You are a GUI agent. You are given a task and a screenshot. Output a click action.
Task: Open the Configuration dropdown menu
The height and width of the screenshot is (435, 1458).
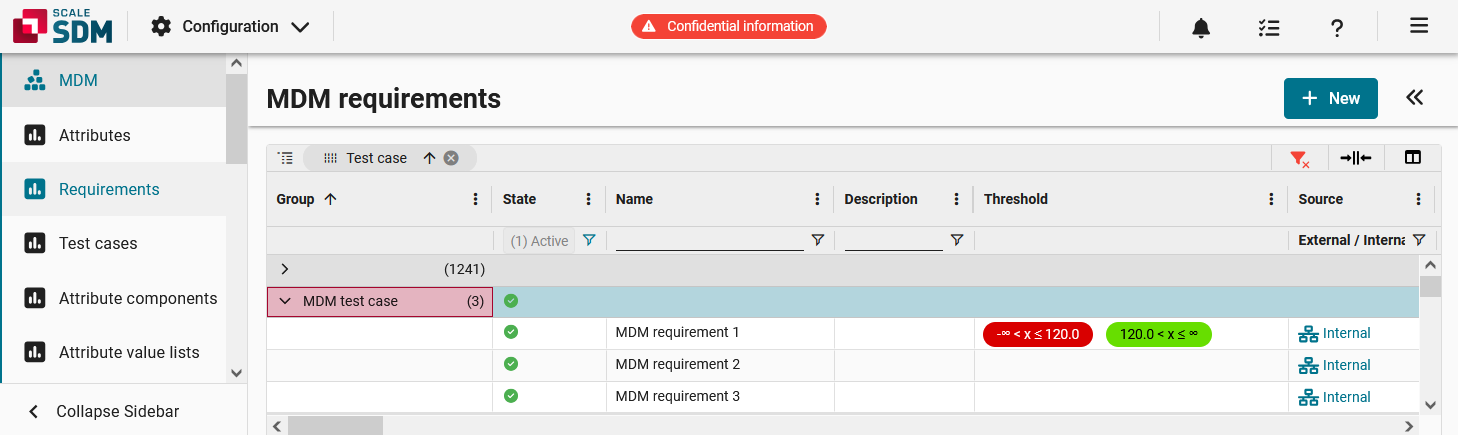pyautogui.click(x=230, y=27)
